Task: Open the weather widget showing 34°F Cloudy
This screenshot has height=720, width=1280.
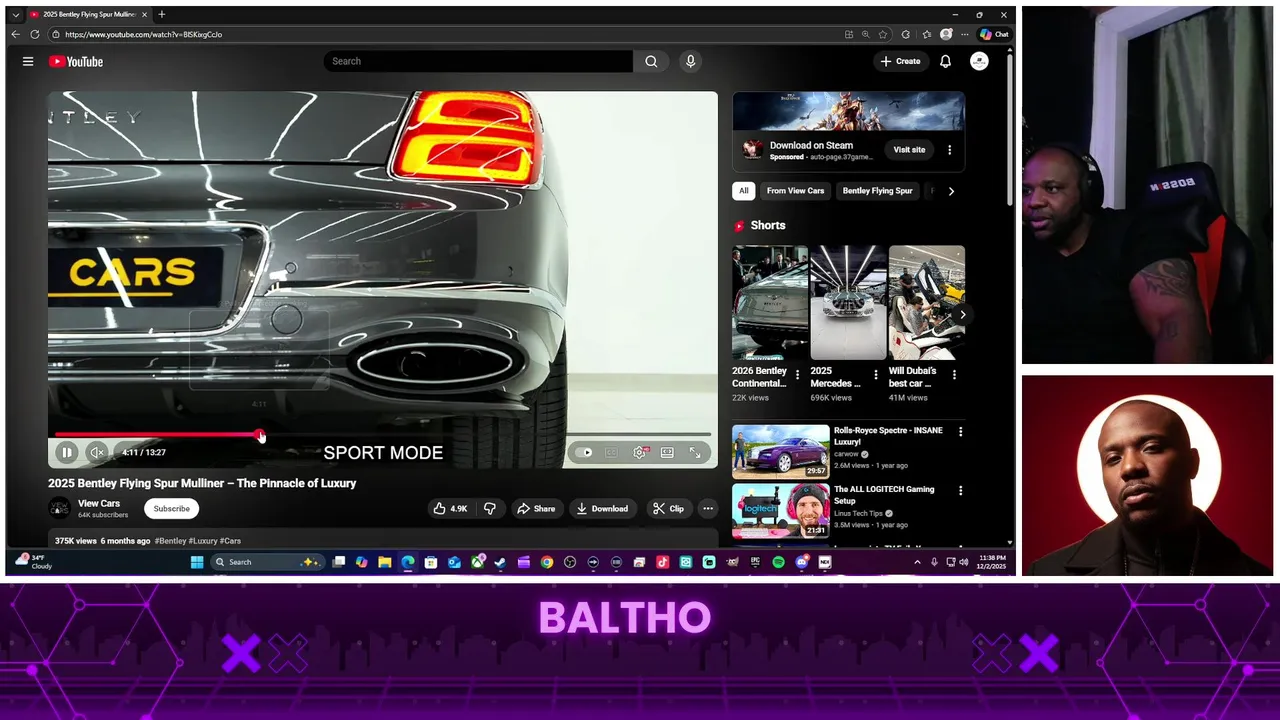Action: 33,562
